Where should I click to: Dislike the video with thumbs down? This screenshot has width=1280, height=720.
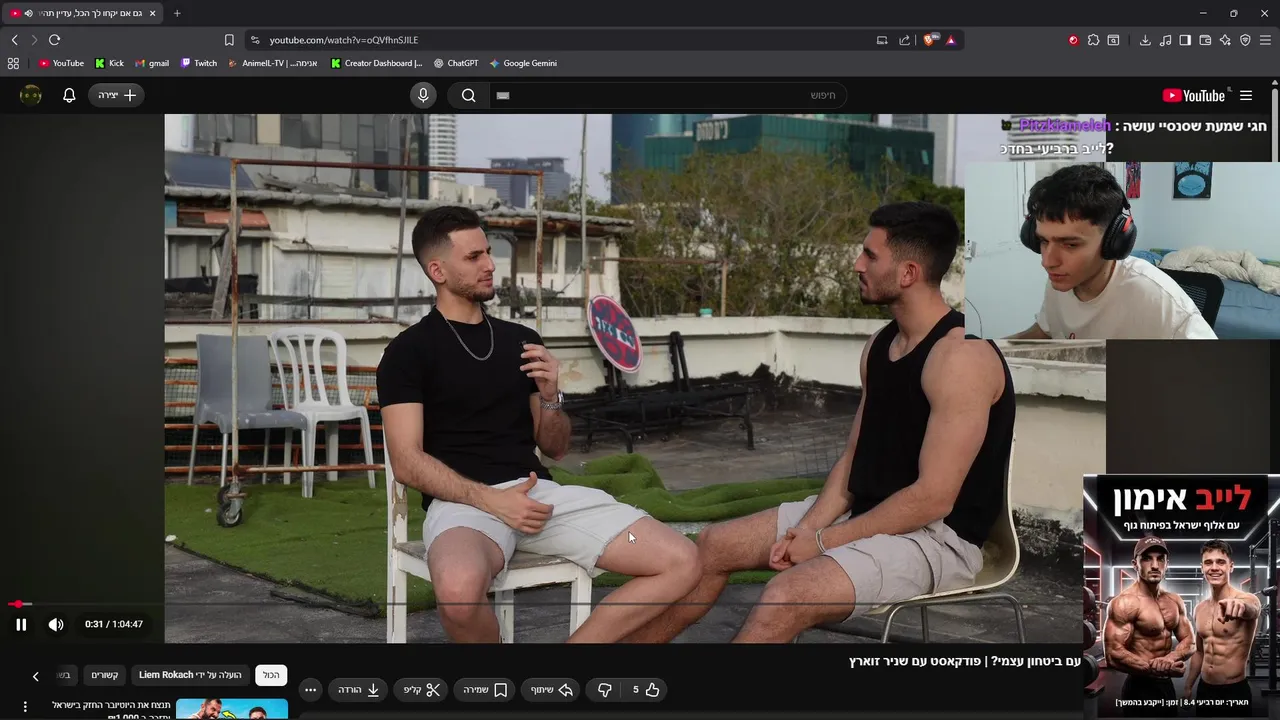pyautogui.click(x=604, y=689)
